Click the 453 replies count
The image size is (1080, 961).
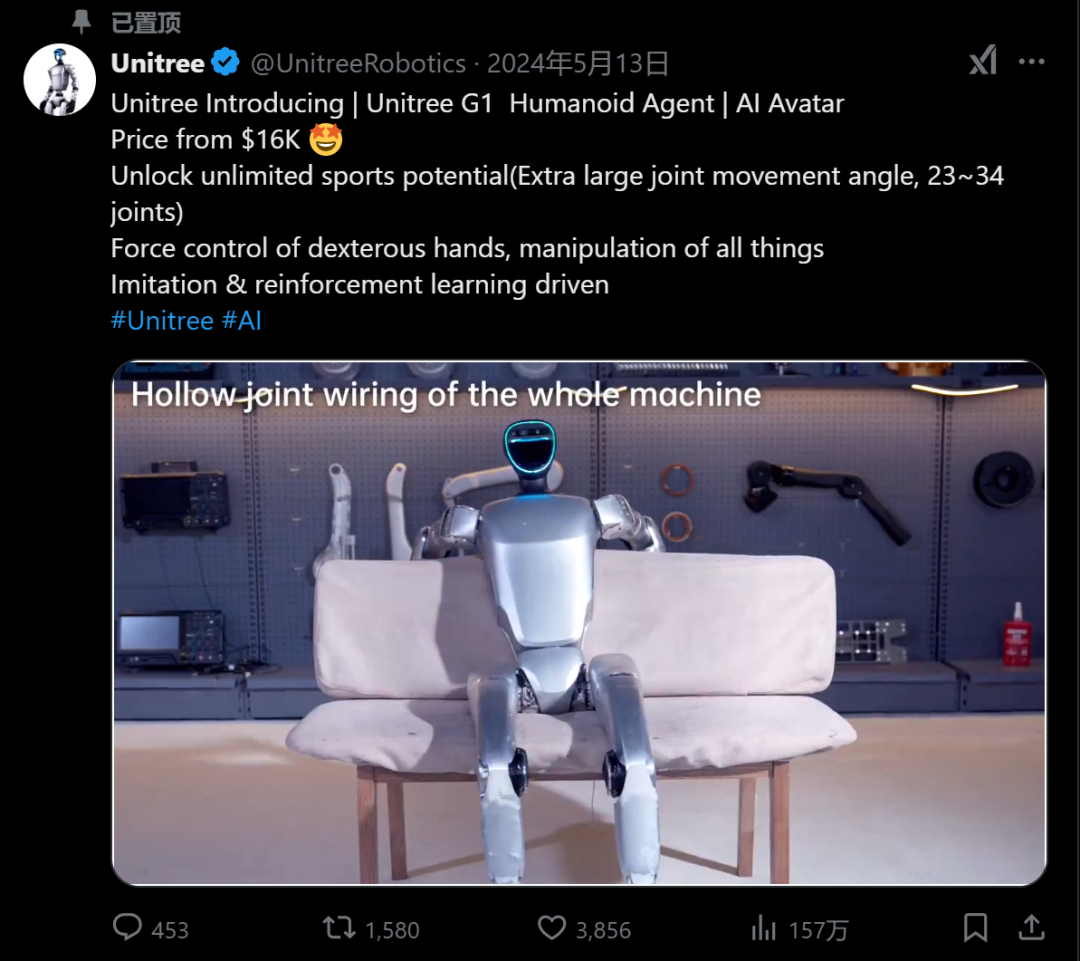pyautogui.click(x=169, y=930)
